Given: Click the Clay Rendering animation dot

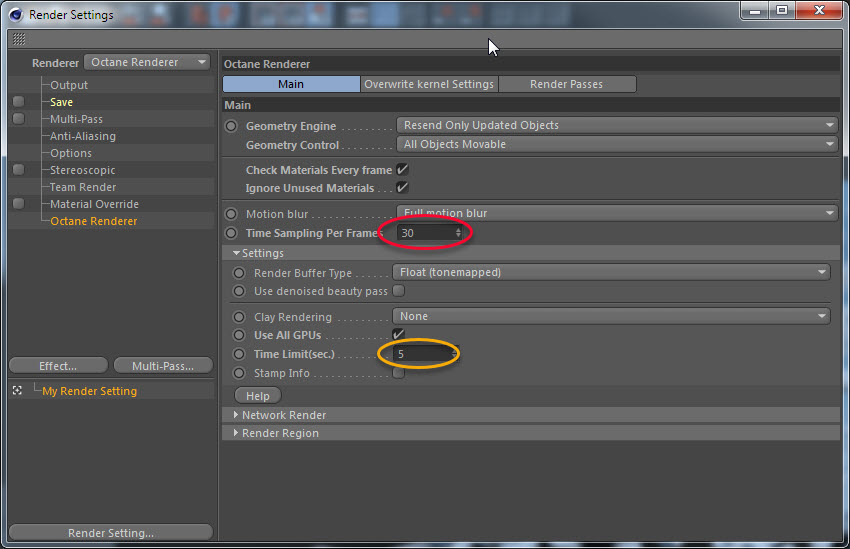Looking at the screenshot, I should 239,317.
